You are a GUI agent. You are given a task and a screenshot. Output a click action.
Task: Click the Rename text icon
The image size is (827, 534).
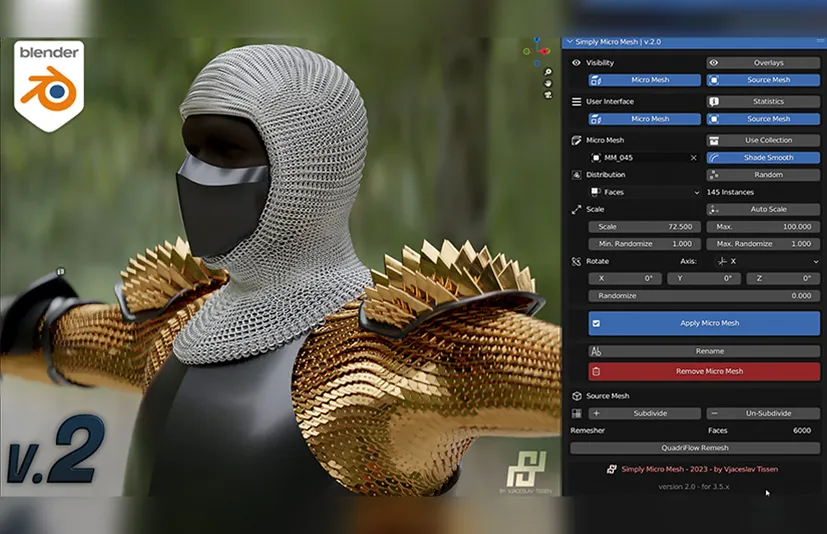pos(596,351)
